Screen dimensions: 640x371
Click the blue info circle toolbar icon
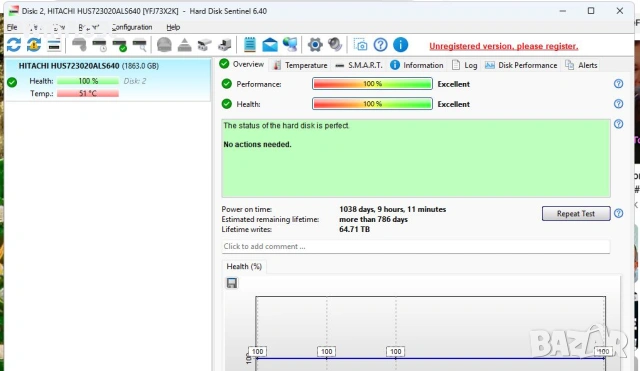coord(400,45)
